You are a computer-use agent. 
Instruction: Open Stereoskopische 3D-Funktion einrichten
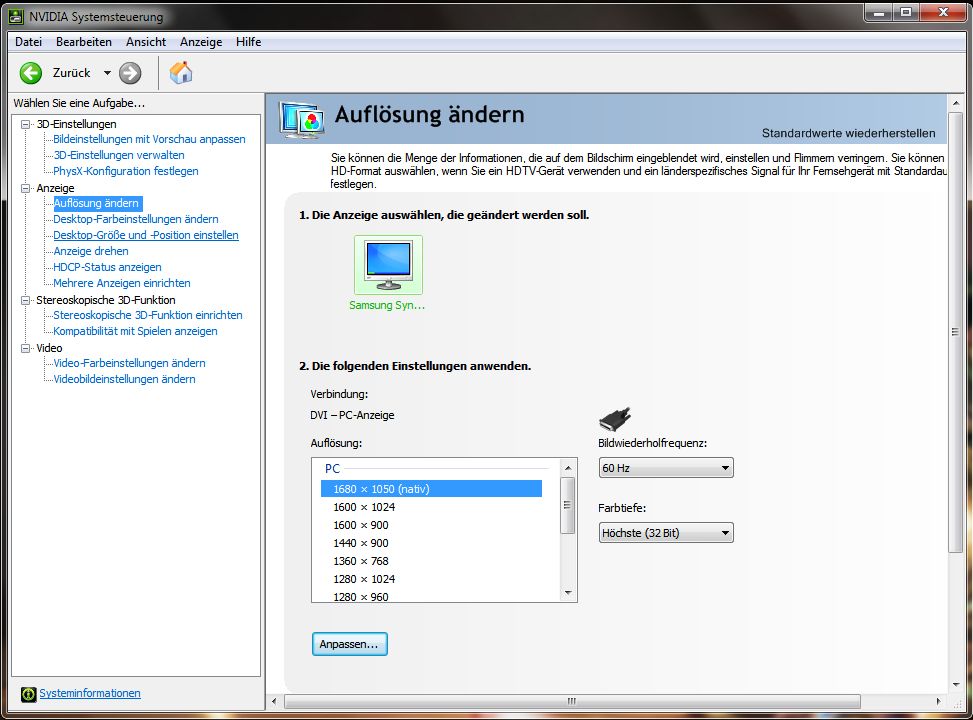148,315
